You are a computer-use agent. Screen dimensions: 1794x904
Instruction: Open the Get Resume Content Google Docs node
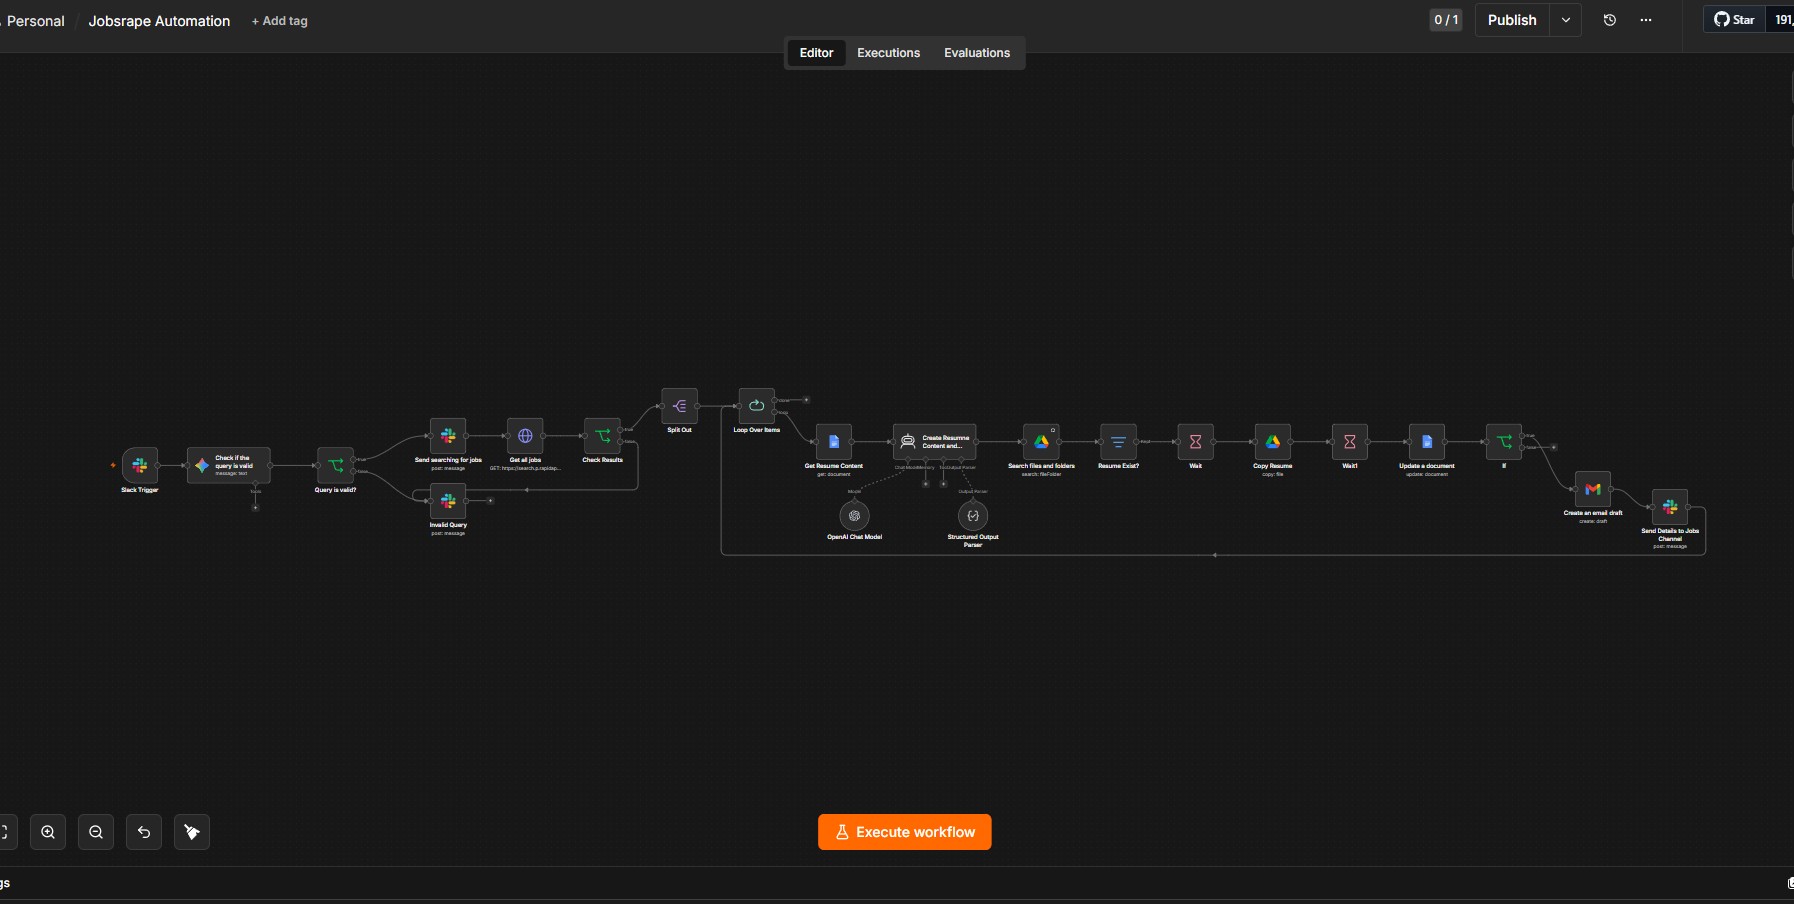click(x=834, y=442)
